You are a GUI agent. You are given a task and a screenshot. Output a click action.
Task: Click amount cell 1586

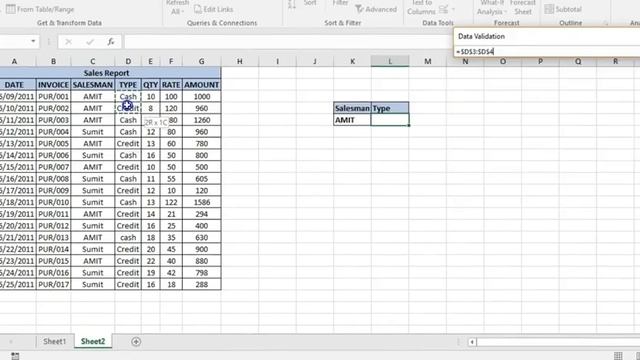(202, 202)
